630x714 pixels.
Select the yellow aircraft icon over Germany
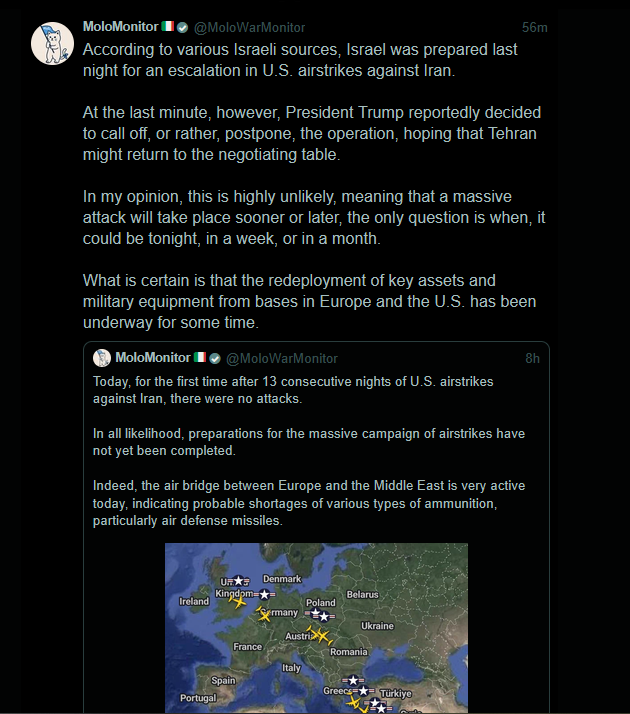[x=263, y=615]
